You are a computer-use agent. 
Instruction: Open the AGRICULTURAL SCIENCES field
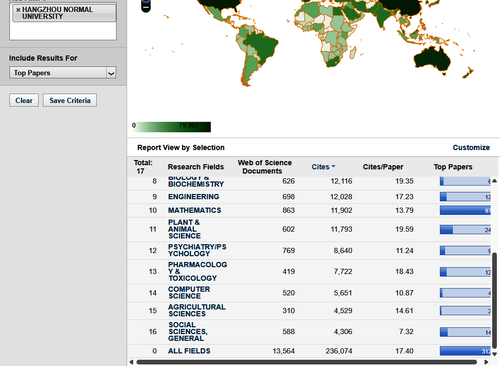(x=197, y=310)
